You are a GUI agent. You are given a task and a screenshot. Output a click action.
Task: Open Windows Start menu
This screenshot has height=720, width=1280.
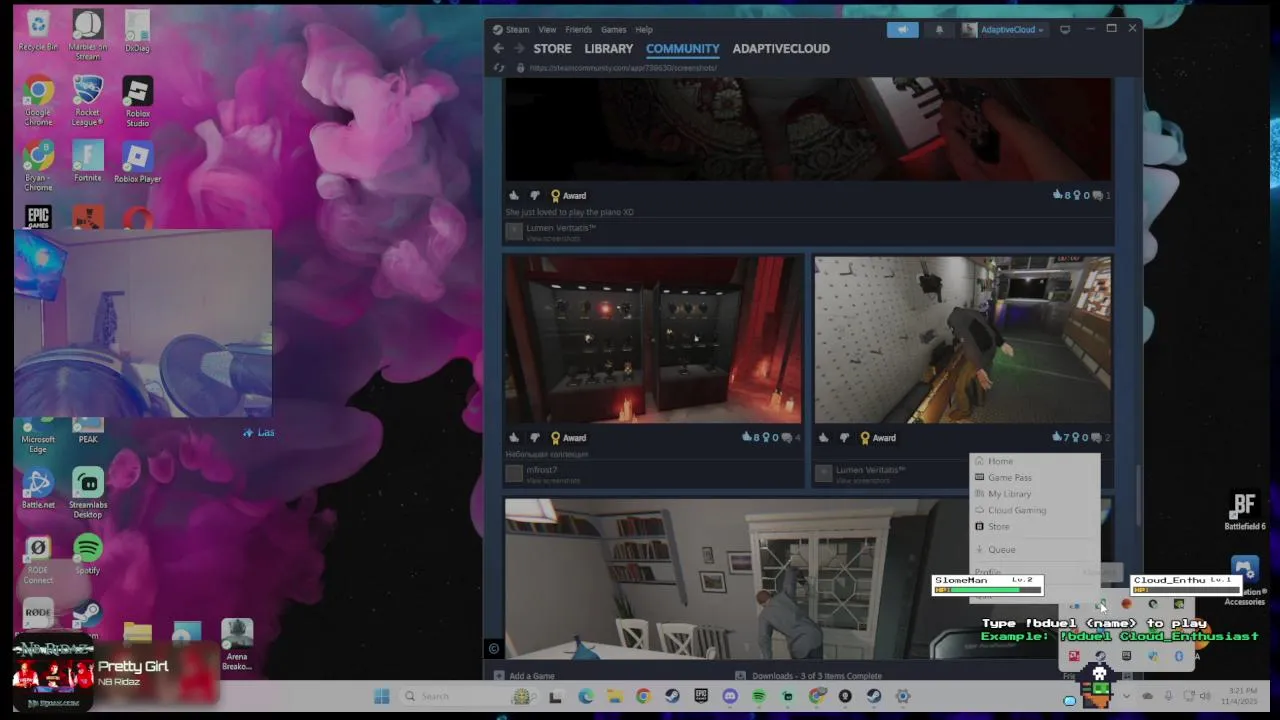point(382,696)
